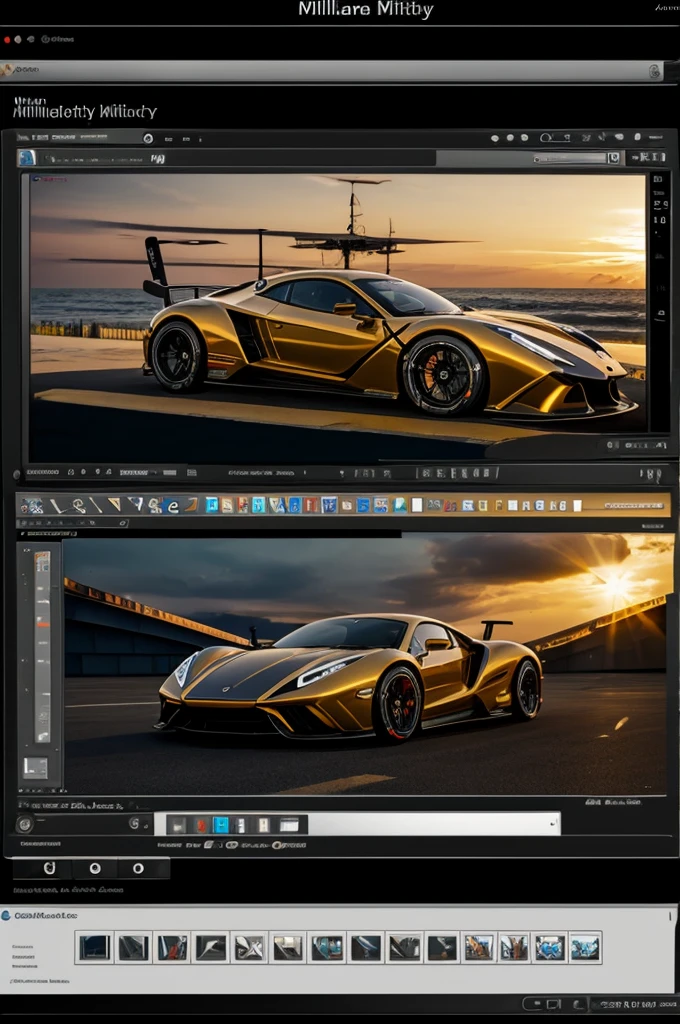The image size is (680, 1024).
Task: Select the last light-blue filmstrip thumbnail
Action: click(x=585, y=947)
